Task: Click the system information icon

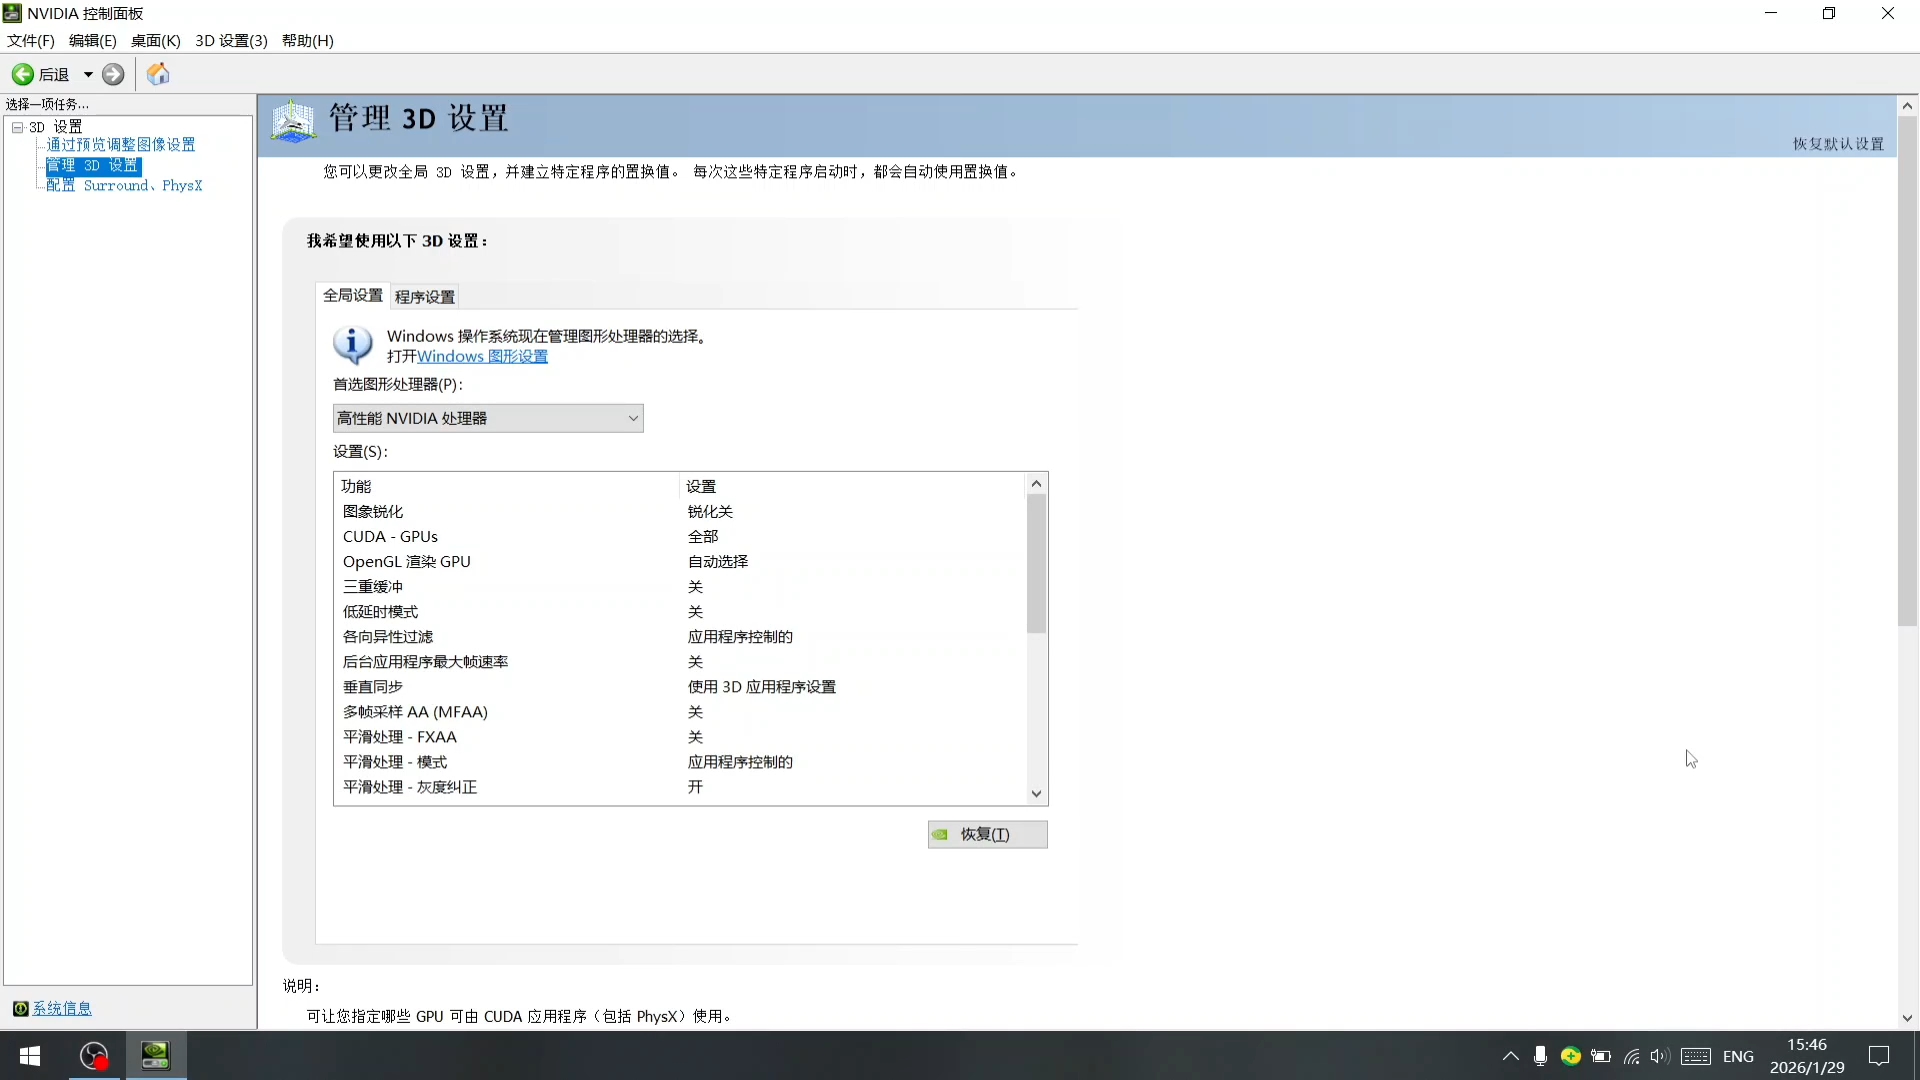Action: click(x=20, y=1008)
